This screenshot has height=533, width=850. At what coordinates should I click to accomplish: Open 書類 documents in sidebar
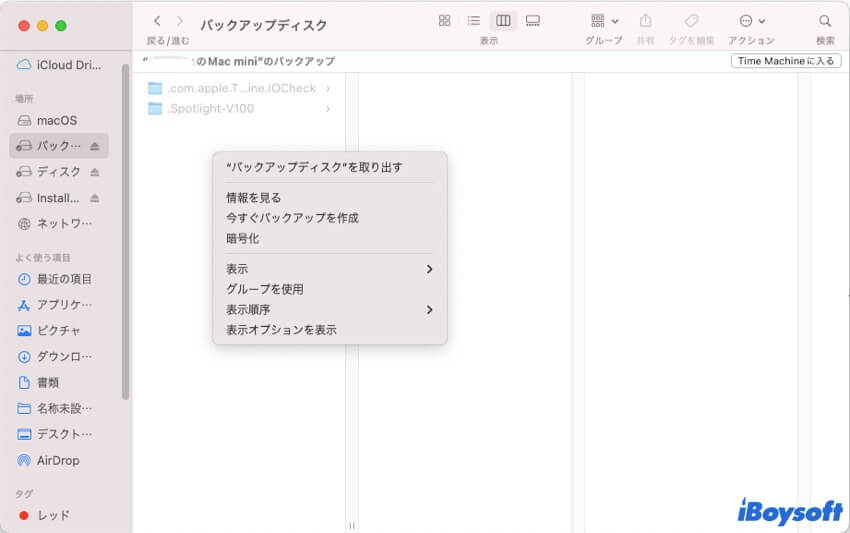pyautogui.click(x=38, y=382)
